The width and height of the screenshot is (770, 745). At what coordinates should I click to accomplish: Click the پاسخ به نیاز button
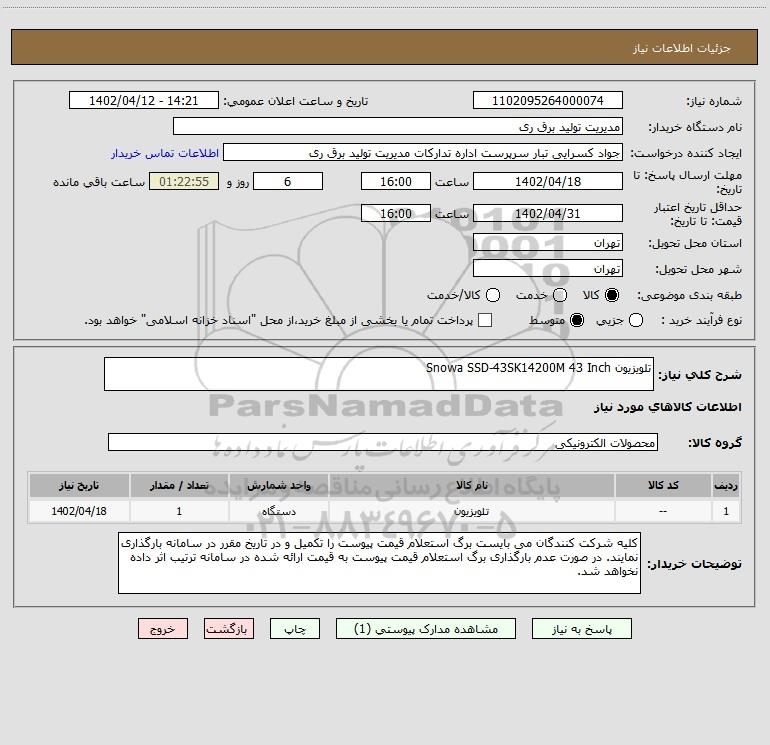click(581, 629)
